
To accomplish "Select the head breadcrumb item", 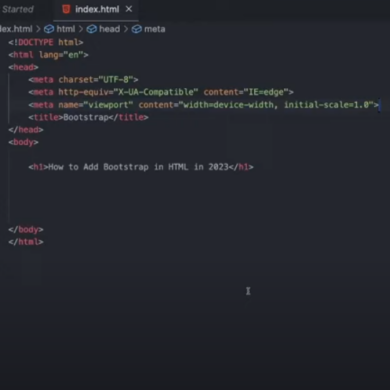I will click(x=109, y=29).
